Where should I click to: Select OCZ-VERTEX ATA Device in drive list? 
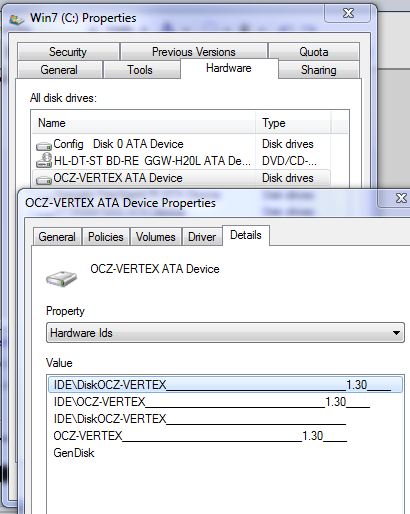181,178
